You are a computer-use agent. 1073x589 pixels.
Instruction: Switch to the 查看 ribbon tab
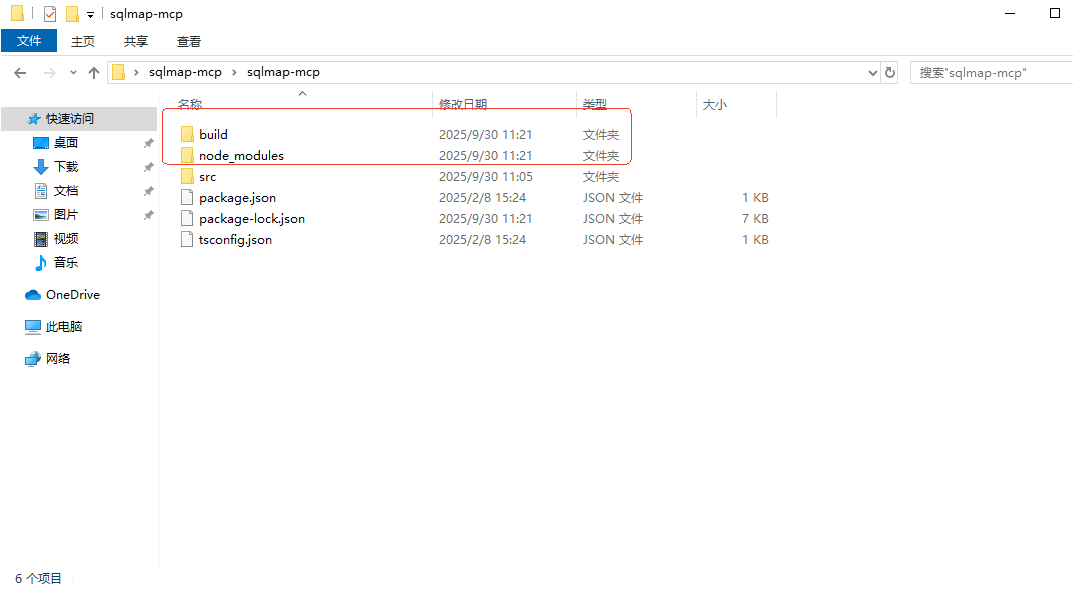[189, 41]
